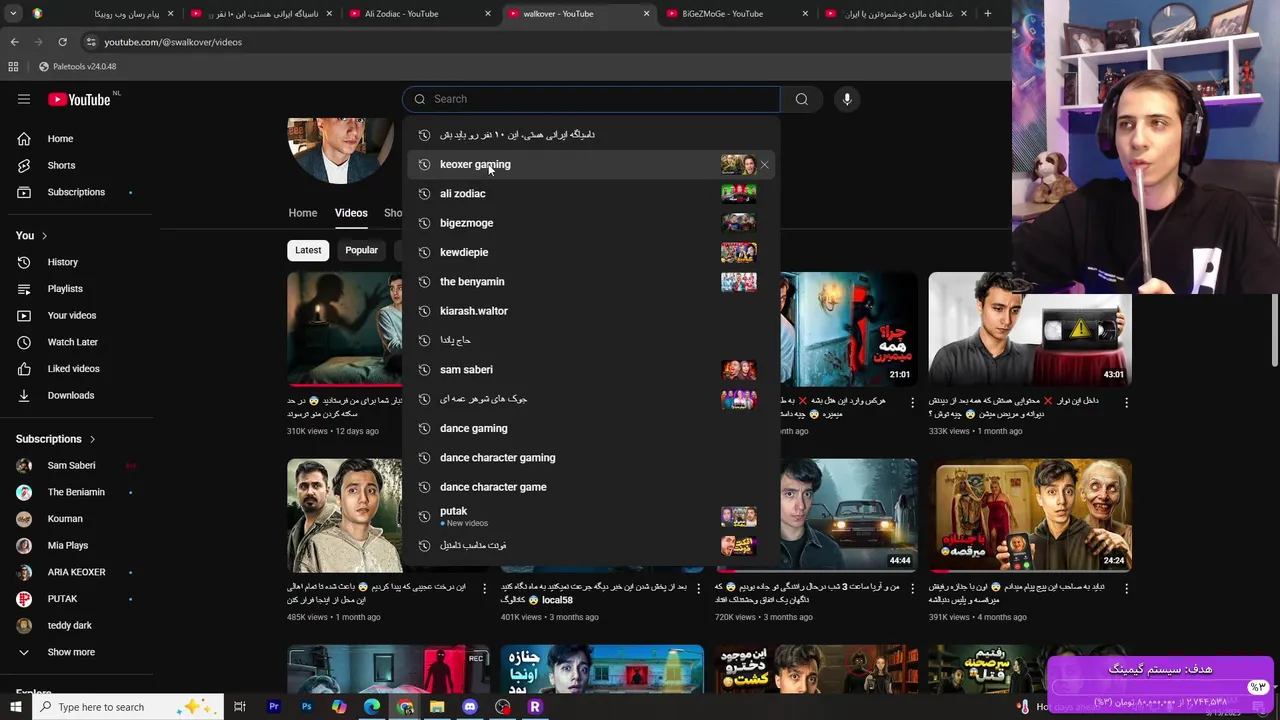Click the YouTube logo

click(79, 99)
